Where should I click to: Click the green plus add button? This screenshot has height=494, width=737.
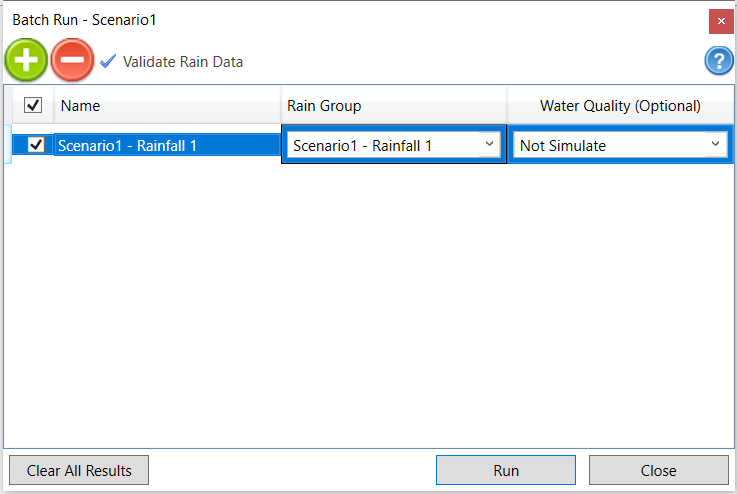click(26, 61)
